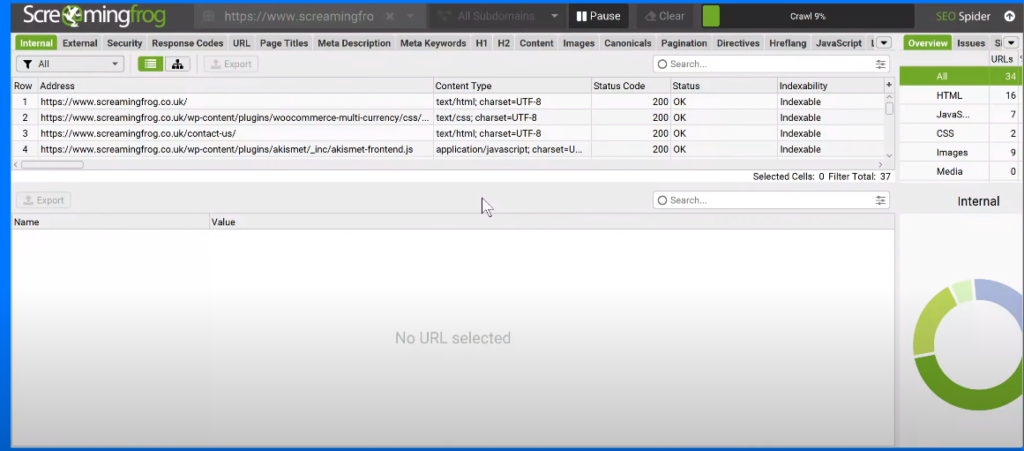Open the Meta Keywords tab

click(x=433, y=43)
